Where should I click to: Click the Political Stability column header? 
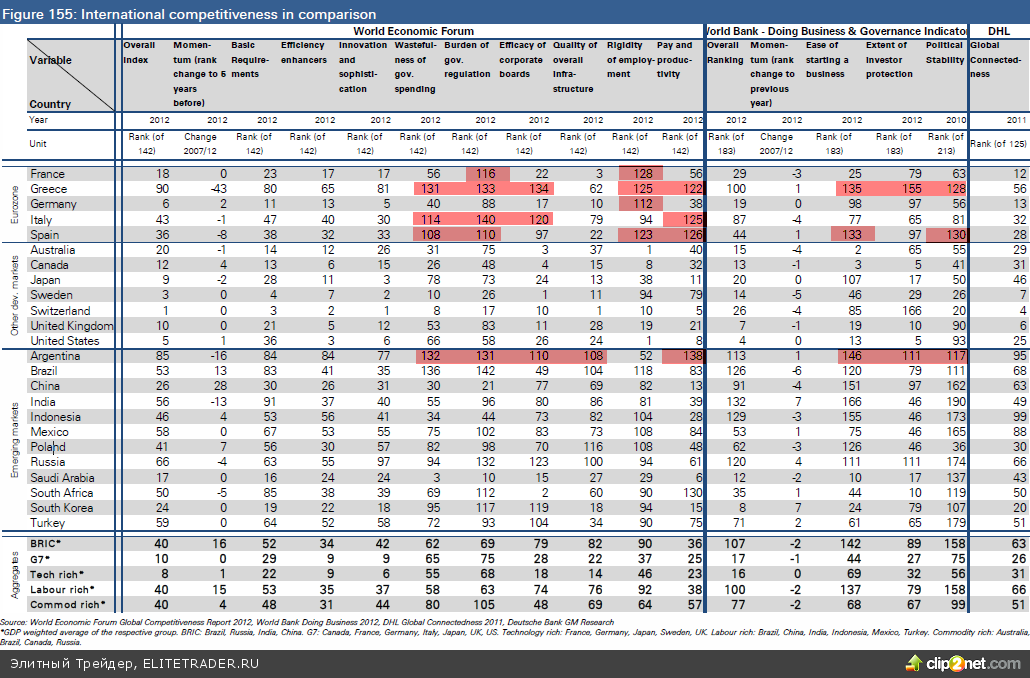pyautogui.click(x=944, y=52)
